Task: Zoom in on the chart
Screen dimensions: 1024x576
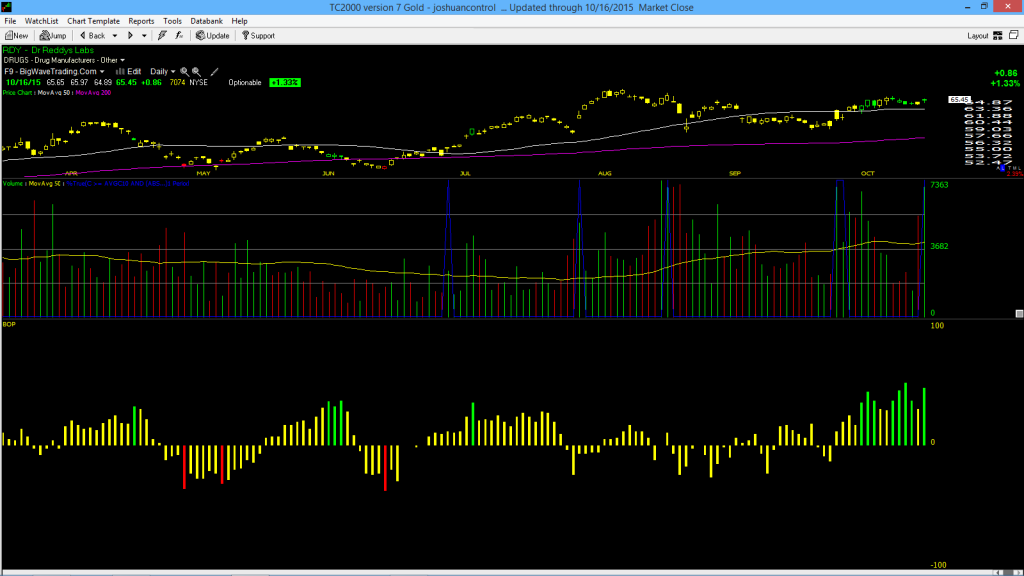Action: [184, 72]
